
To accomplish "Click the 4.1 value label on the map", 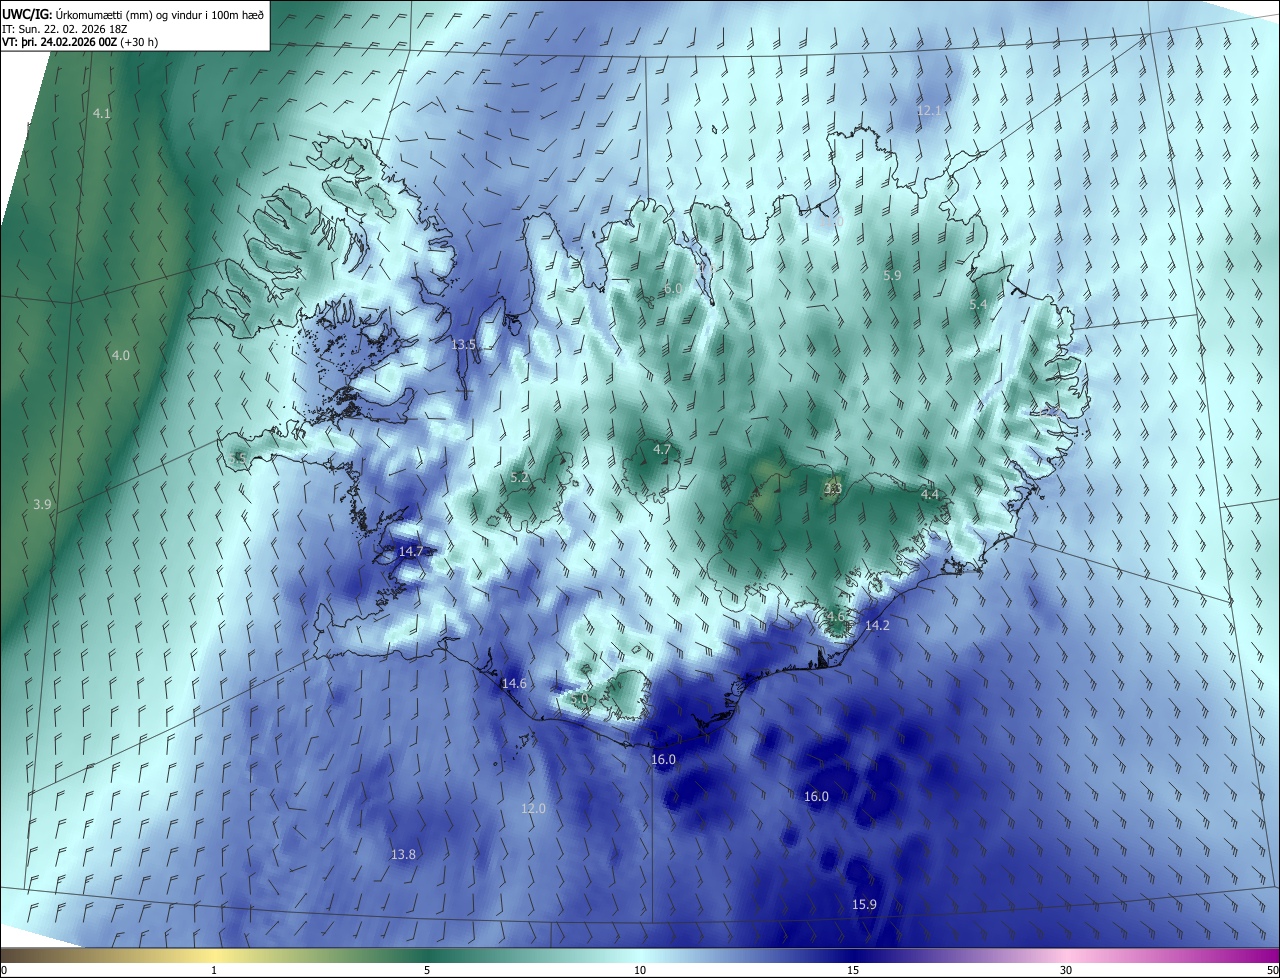I will tap(101, 114).
